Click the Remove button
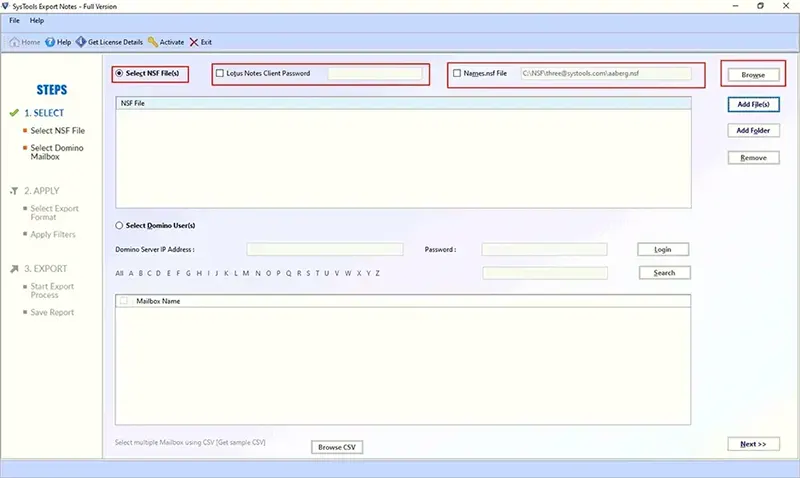Screen dimensions: 800x478 [753, 158]
